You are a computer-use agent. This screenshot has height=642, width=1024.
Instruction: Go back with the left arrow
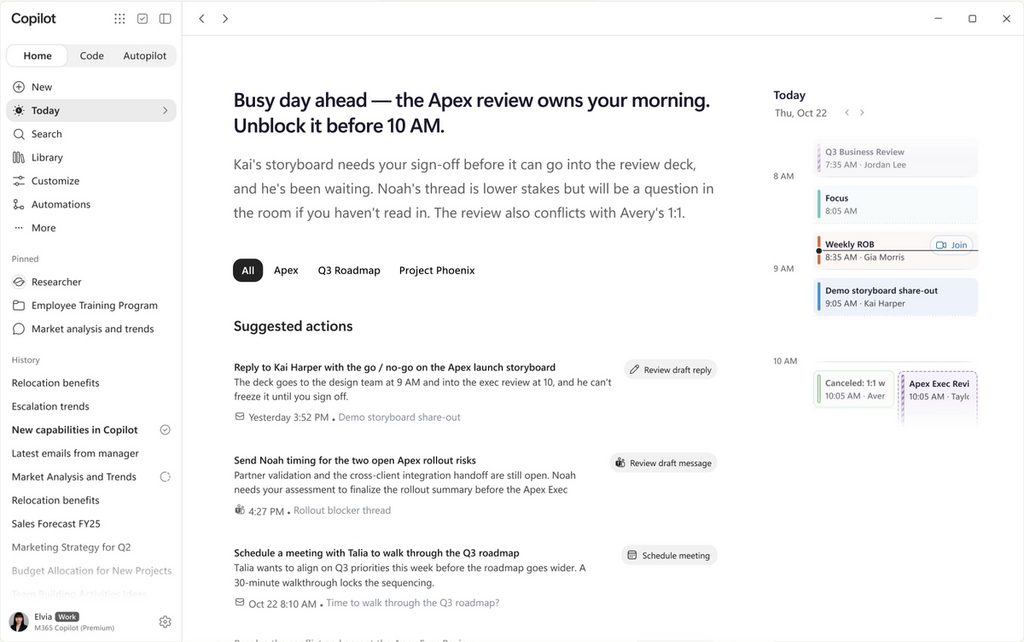click(202, 19)
